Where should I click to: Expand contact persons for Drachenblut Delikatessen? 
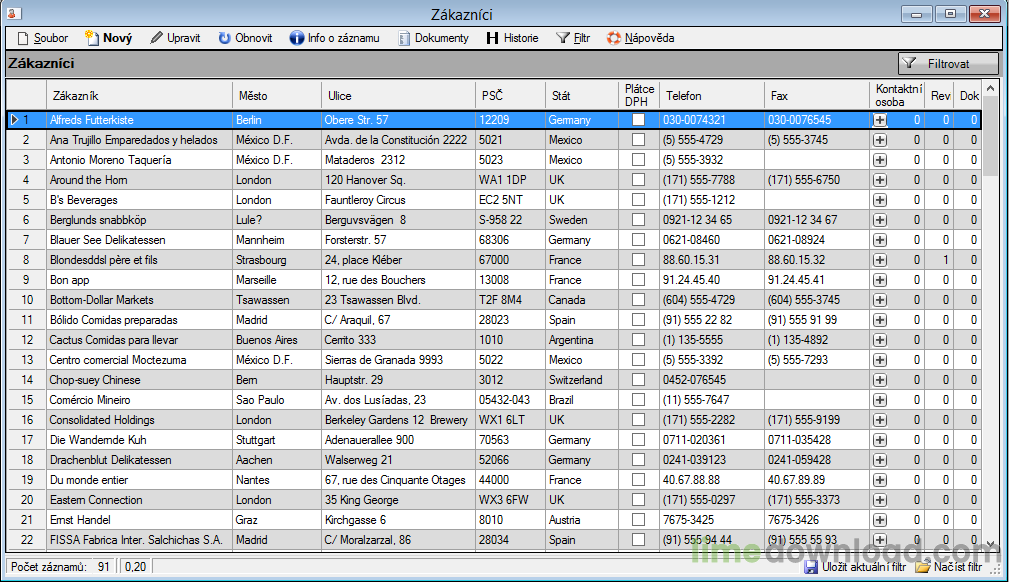(880, 460)
